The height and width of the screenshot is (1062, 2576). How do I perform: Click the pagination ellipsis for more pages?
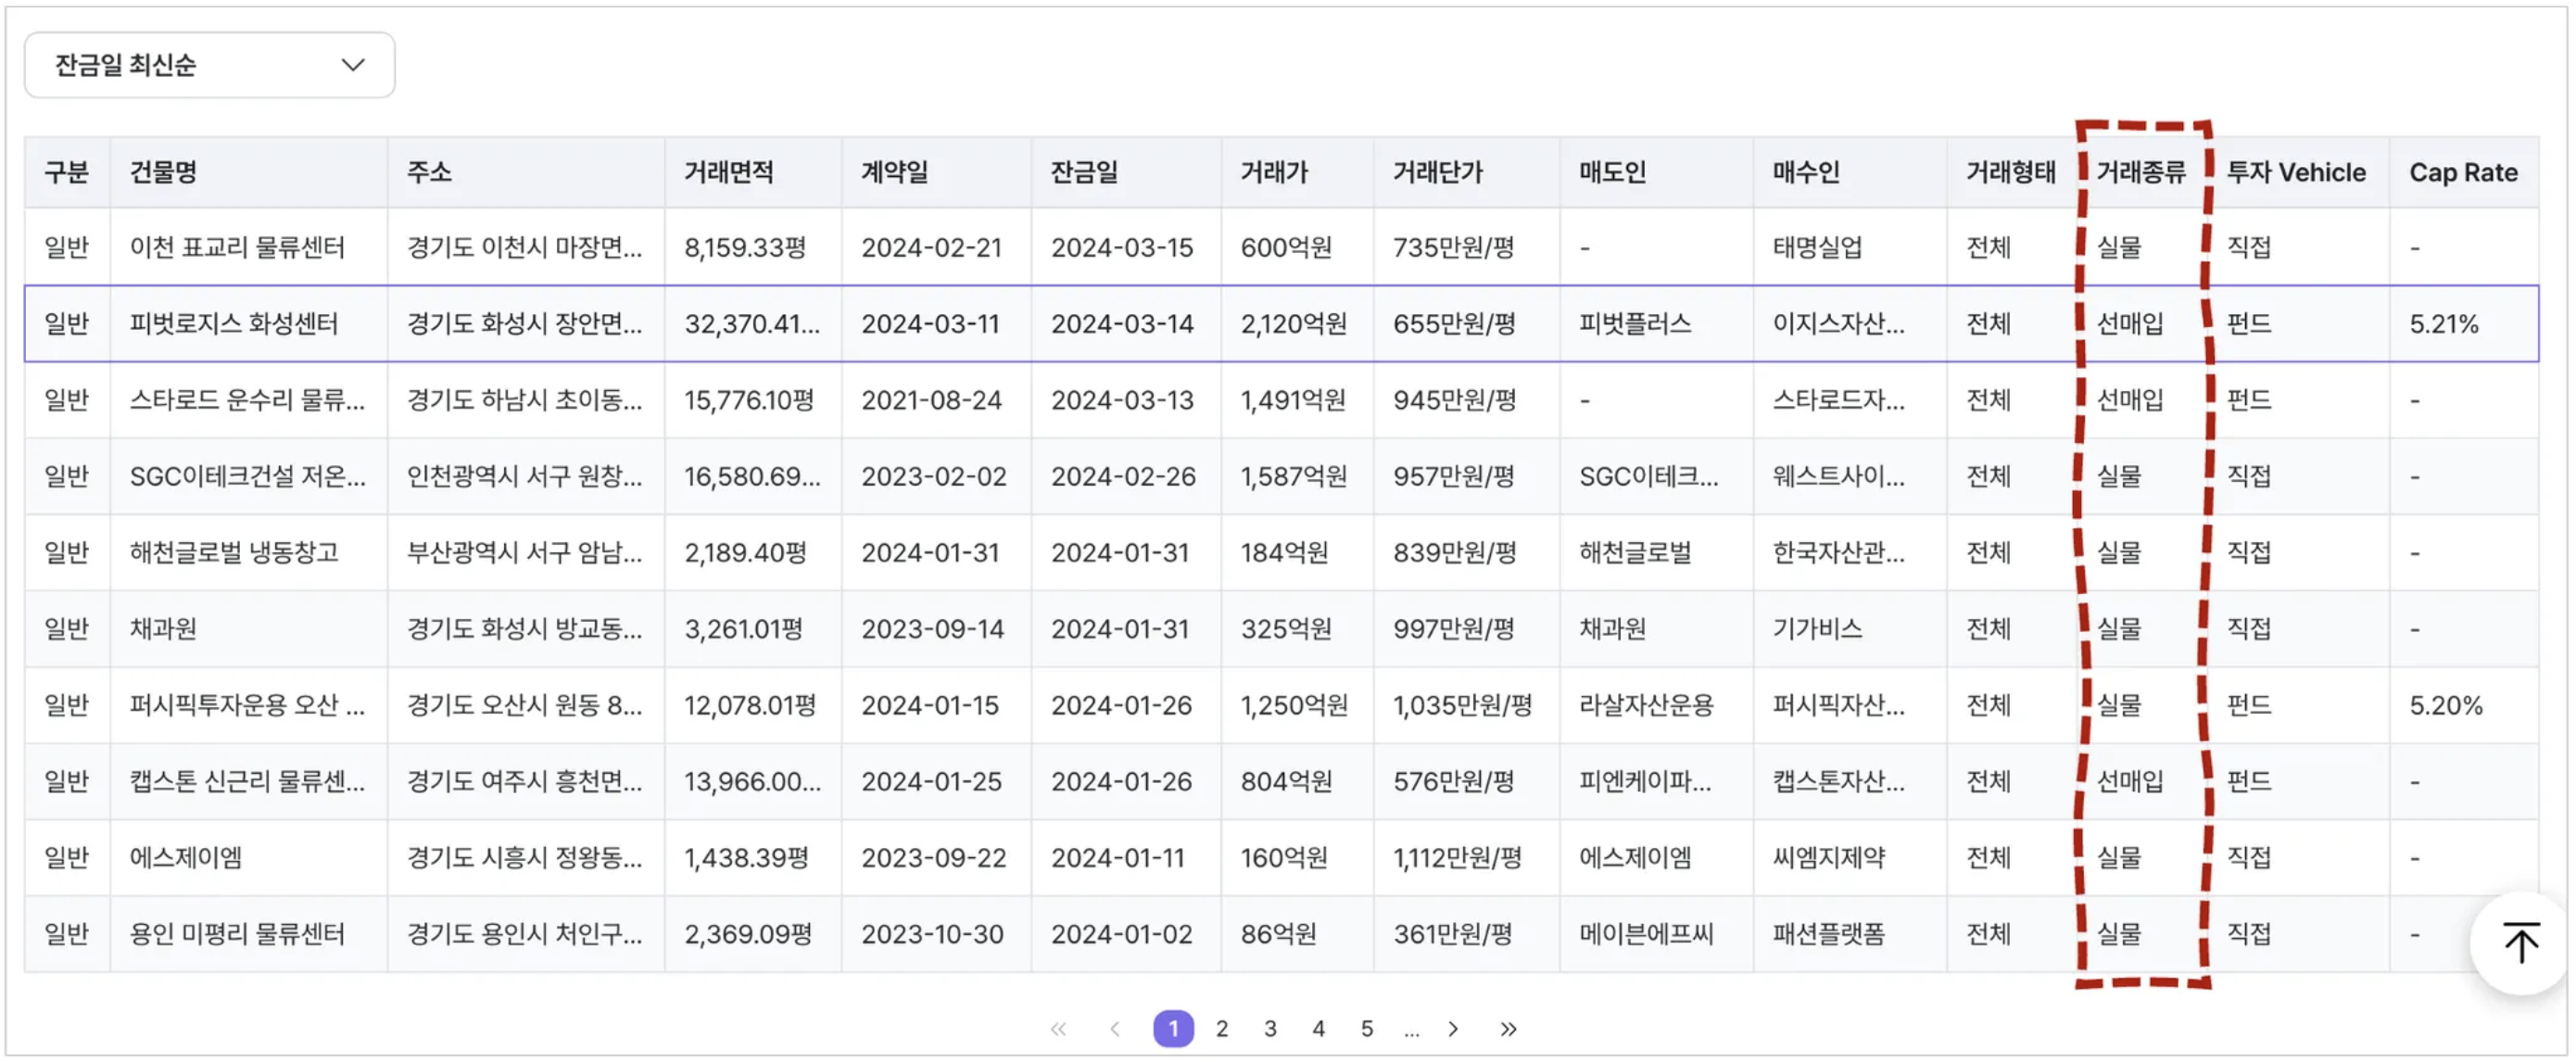(1411, 1030)
